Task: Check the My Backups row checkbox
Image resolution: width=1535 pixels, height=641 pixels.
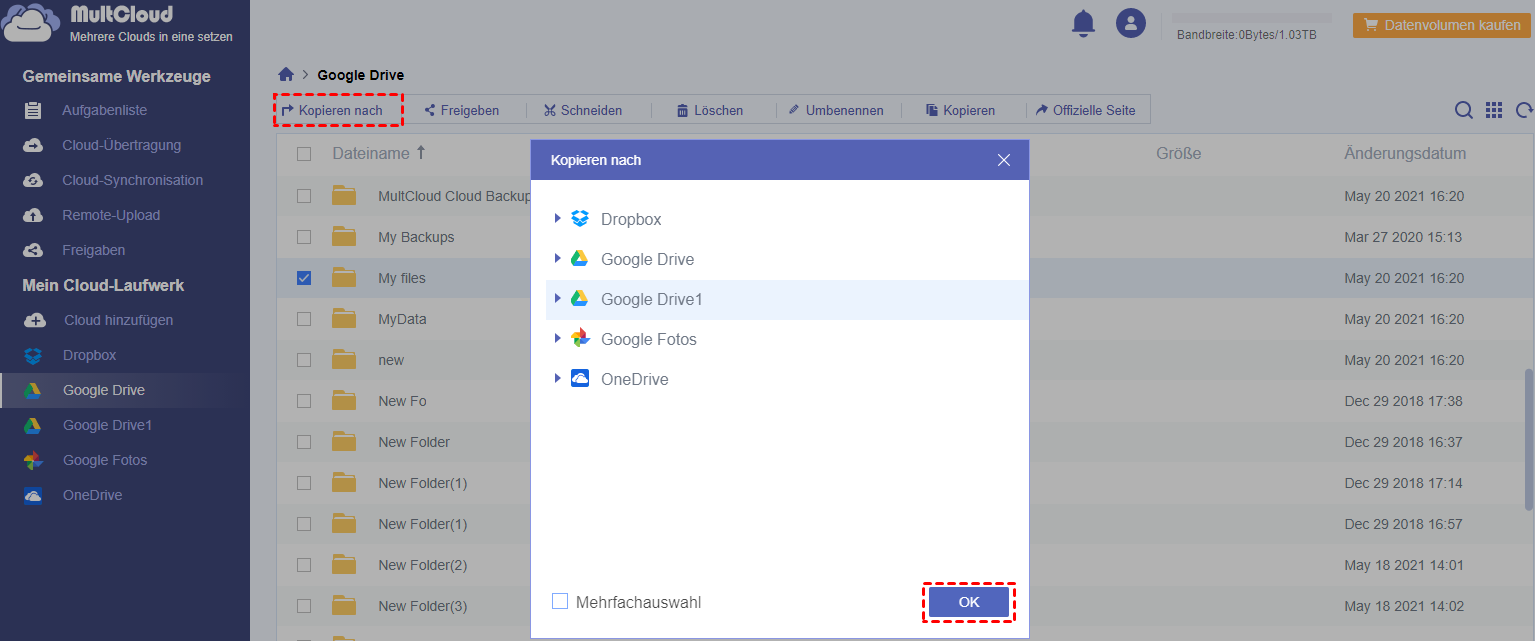Action: click(304, 237)
